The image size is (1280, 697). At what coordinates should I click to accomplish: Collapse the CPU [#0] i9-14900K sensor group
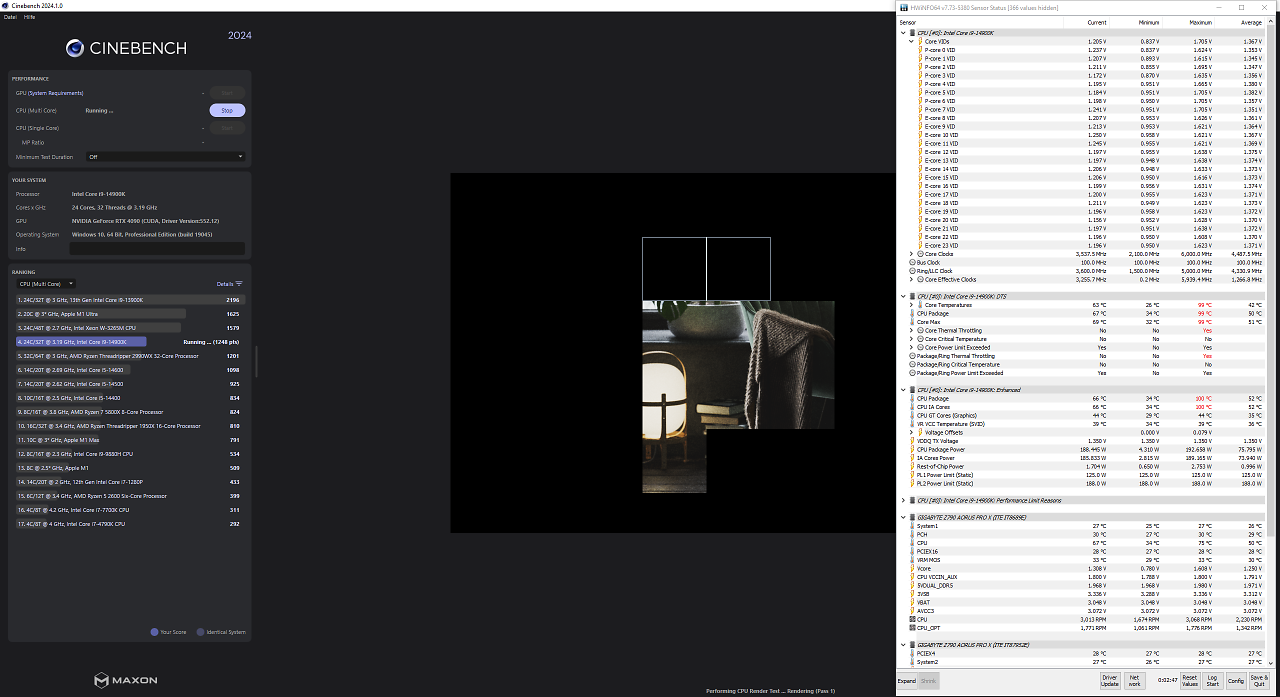coord(903,33)
